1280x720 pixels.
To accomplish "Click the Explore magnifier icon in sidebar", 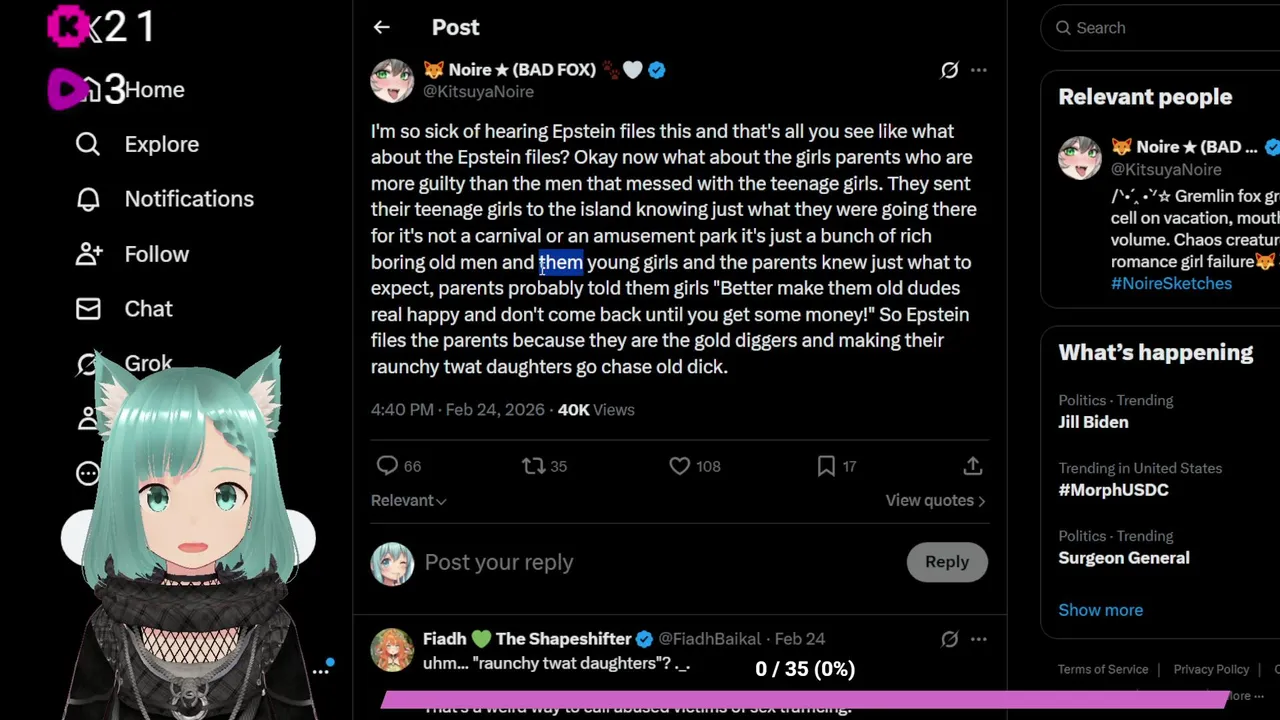I will coord(88,145).
